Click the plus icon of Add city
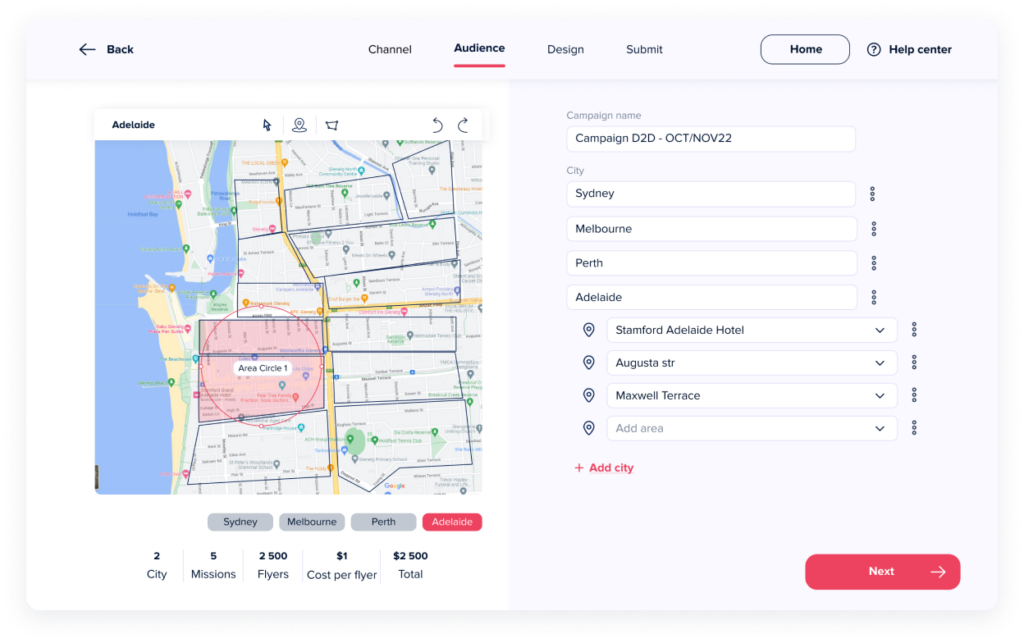Screen dimensions: 1024x643 pos(579,468)
